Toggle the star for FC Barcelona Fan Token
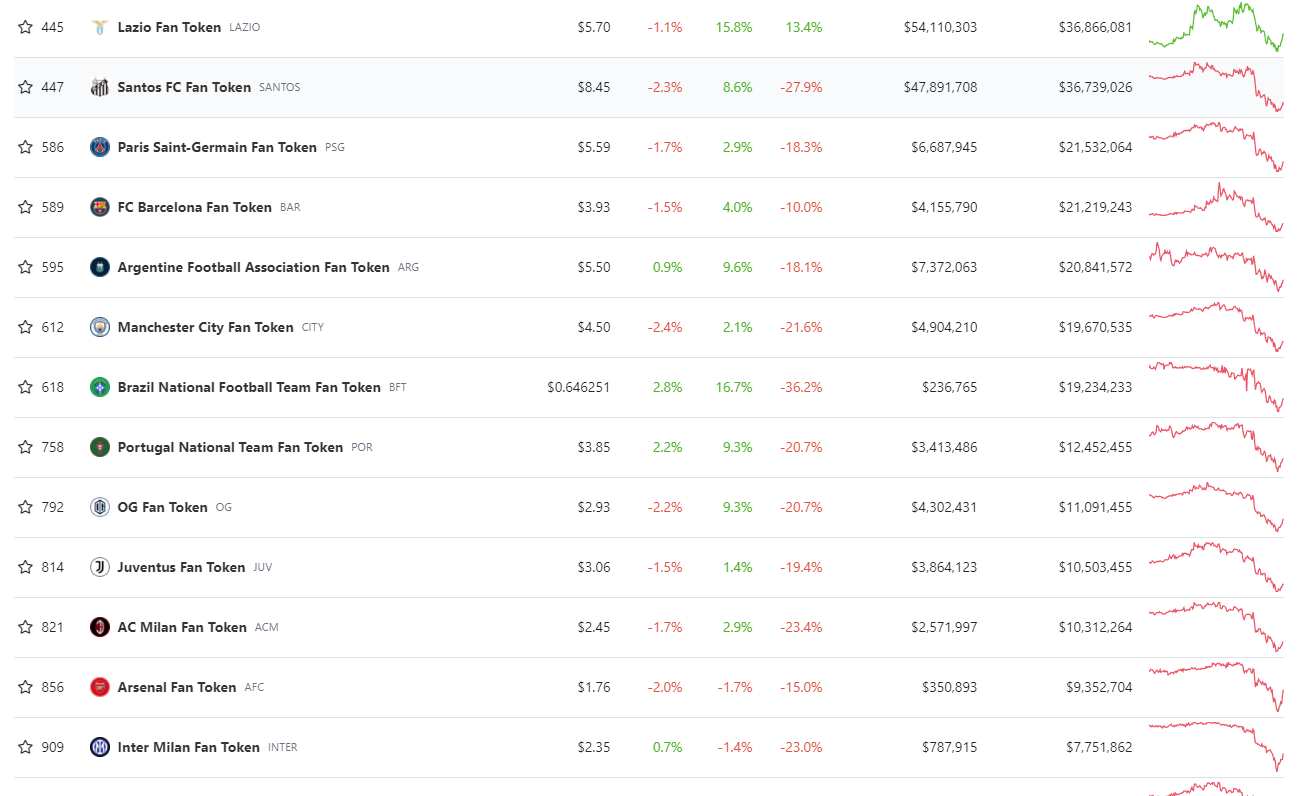The height and width of the screenshot is (796, 1298). pyautogui.click(x=25, y=207)
